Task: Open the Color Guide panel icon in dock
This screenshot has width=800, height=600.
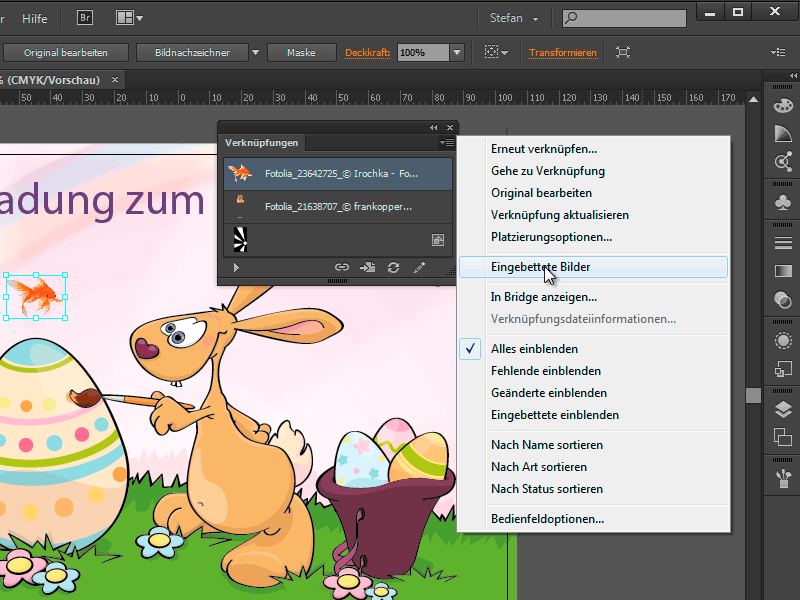Action: pyautogui.click(x=783, y=134)
